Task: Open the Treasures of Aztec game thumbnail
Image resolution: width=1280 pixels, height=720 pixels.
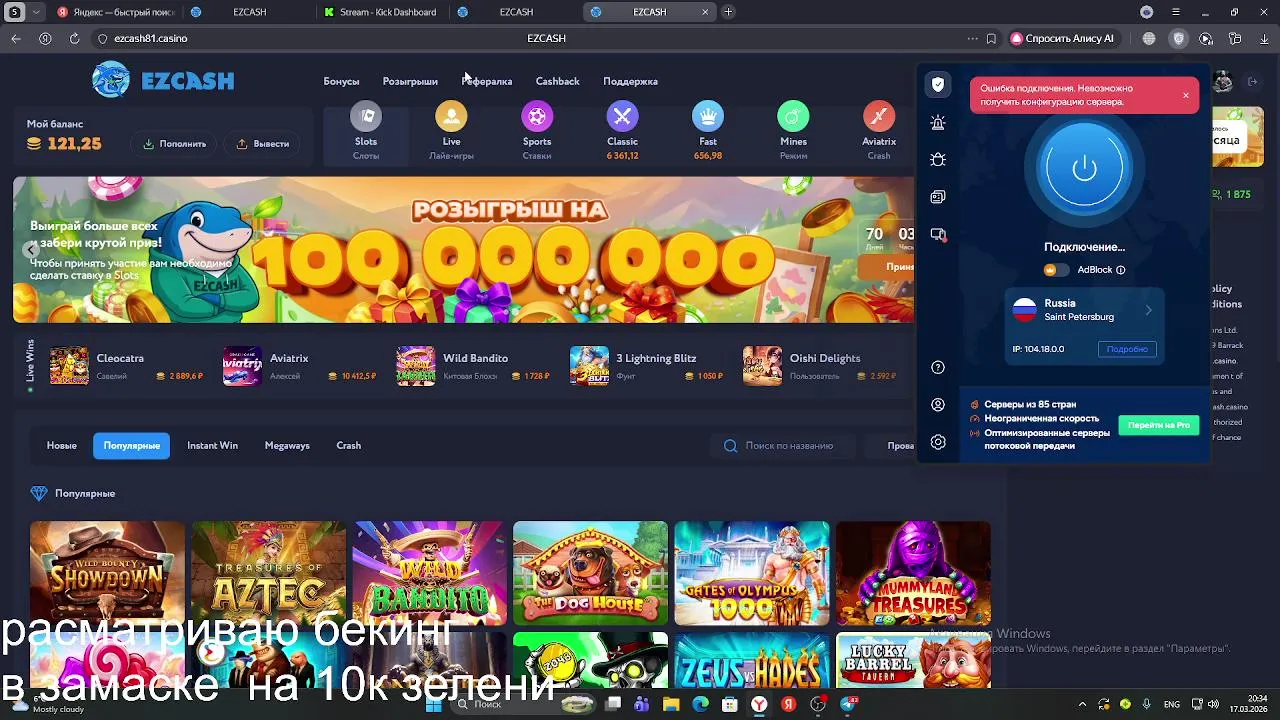Action: click(268, 573)
